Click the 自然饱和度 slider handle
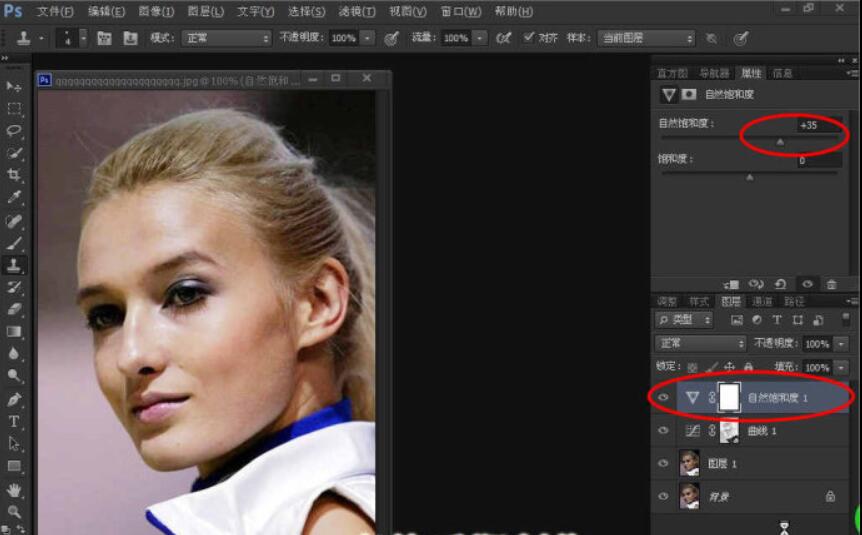Image resolution: width=862 pixels, height=535 pixels. coord(780,142)
